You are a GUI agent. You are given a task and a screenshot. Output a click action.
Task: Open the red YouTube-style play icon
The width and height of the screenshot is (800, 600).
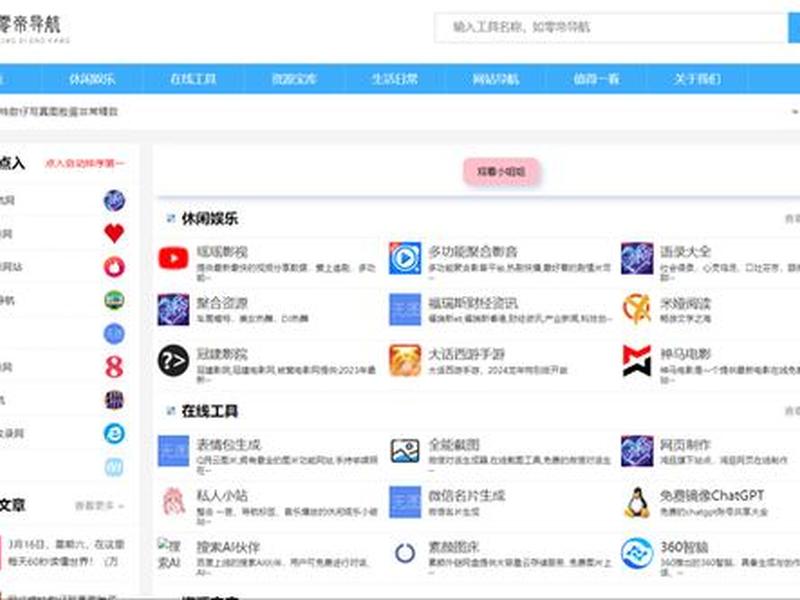point(173,258)
